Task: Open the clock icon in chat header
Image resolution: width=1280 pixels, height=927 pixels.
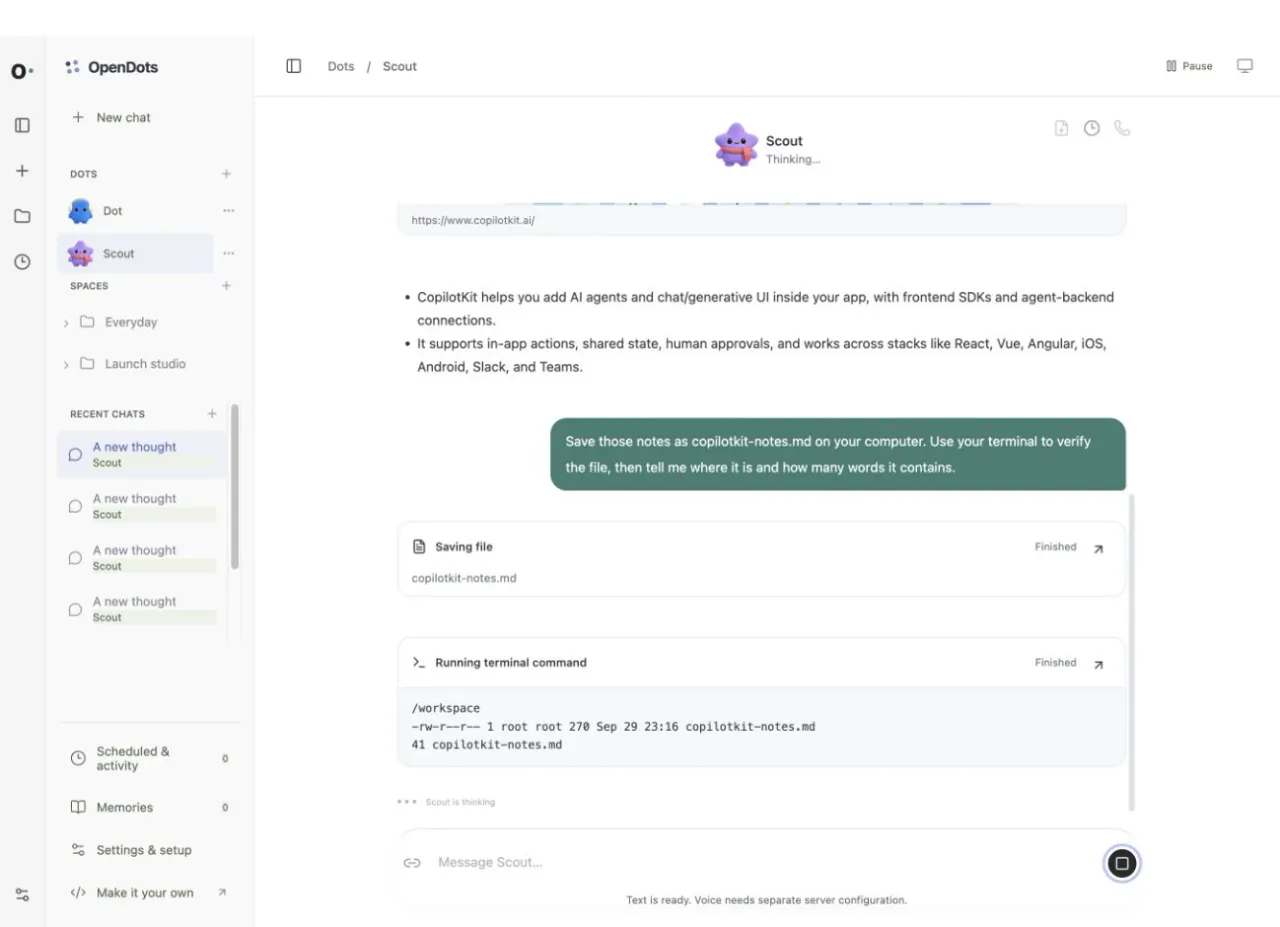Action: tap(1092, 128)
